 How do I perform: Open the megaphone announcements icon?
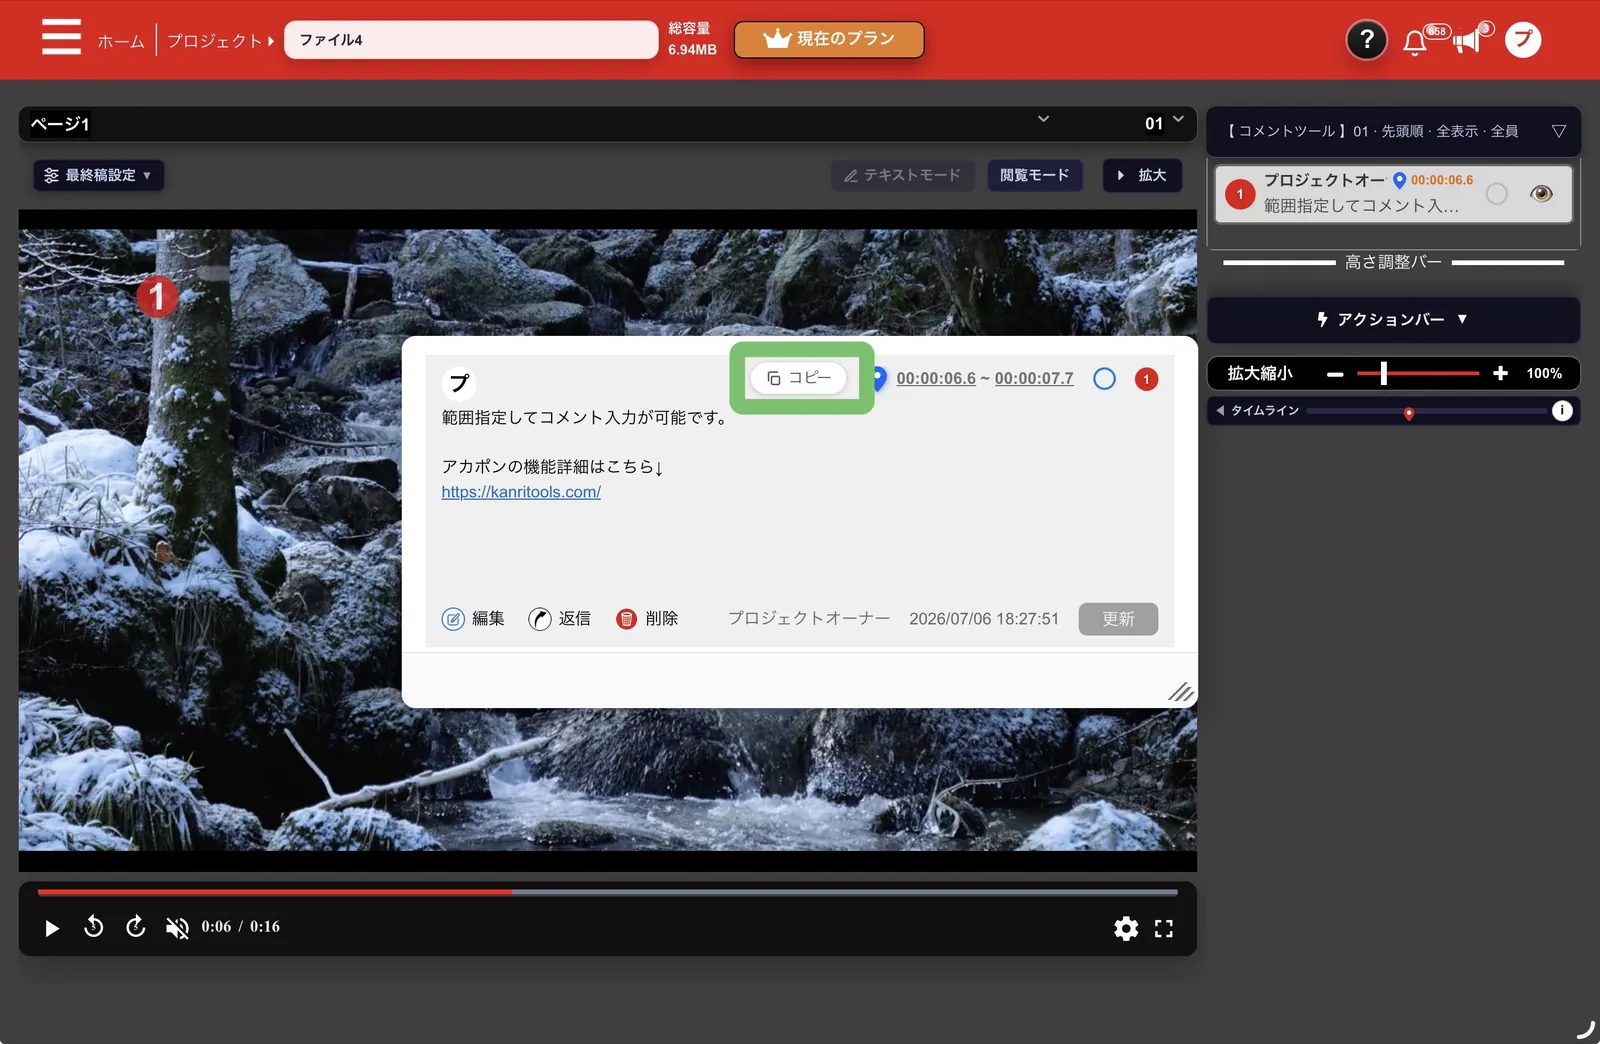coord(1466,41)
